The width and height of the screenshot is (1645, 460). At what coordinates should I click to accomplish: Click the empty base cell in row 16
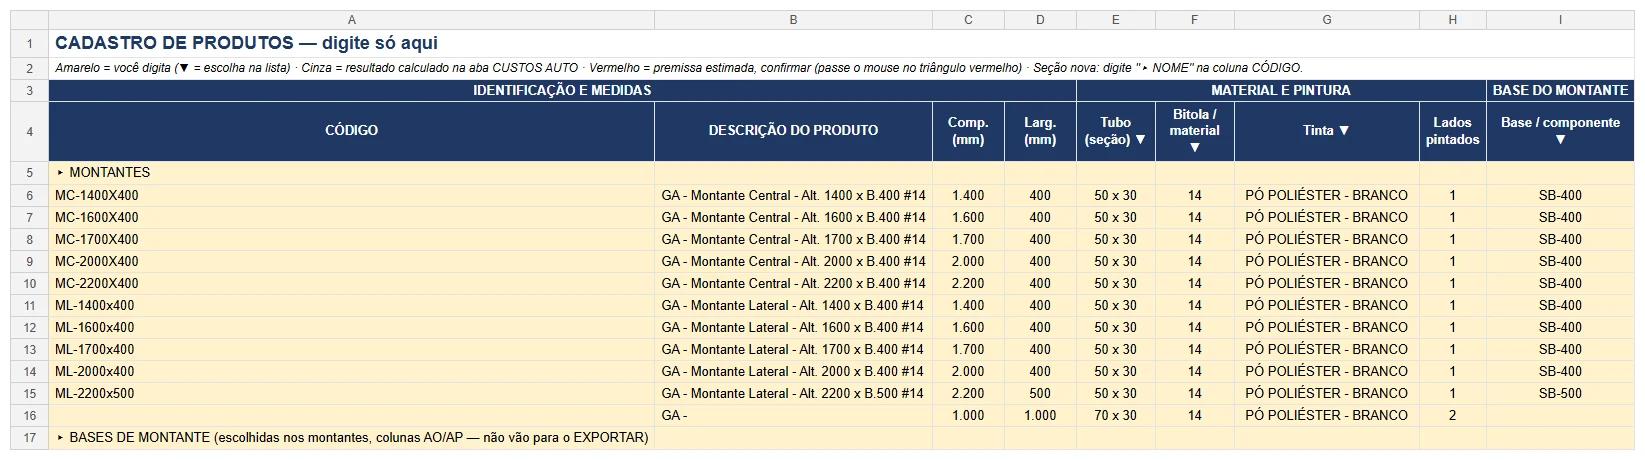tap(1560, 415)
